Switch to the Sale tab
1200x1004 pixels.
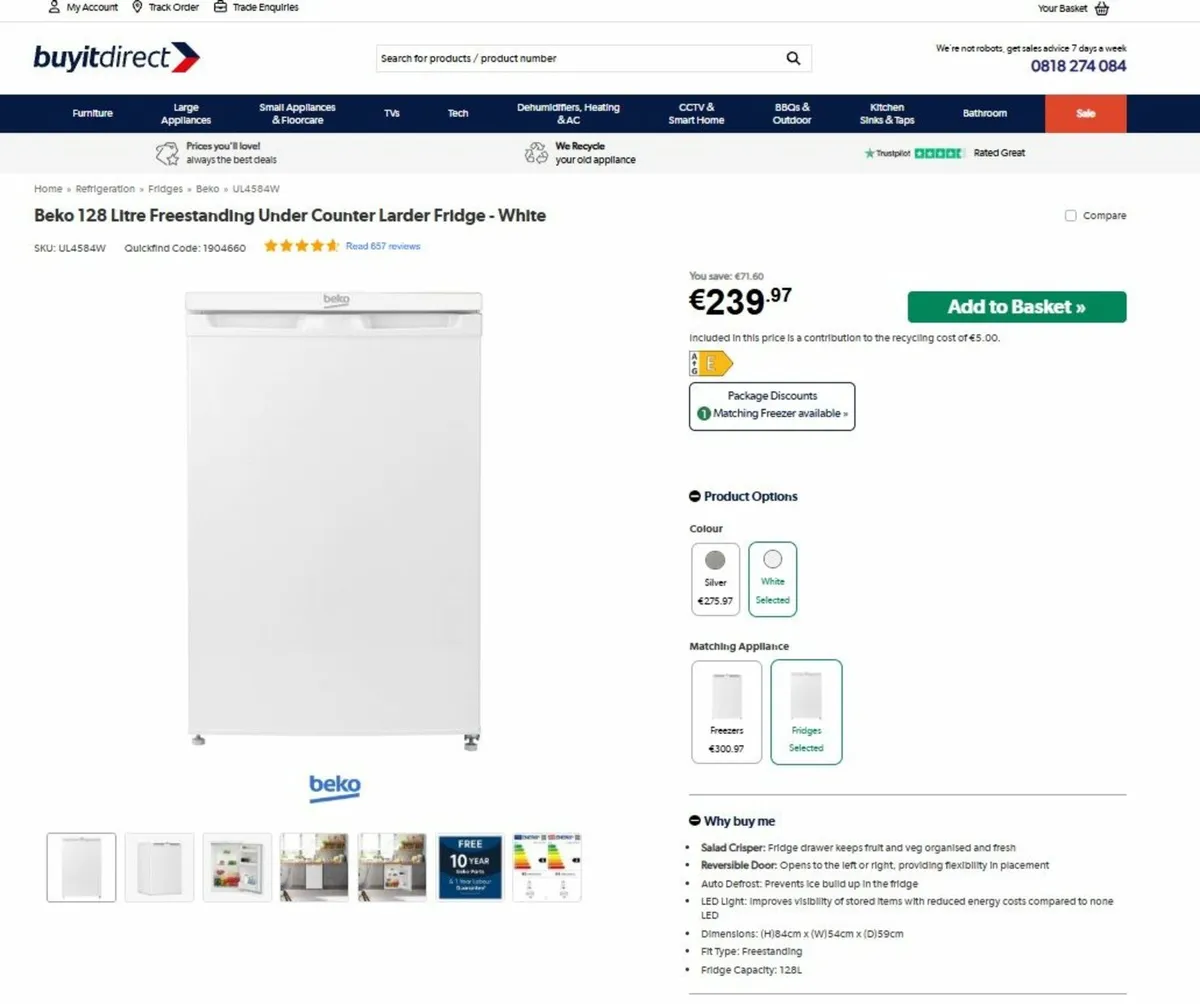click(x=1085, y=113)
